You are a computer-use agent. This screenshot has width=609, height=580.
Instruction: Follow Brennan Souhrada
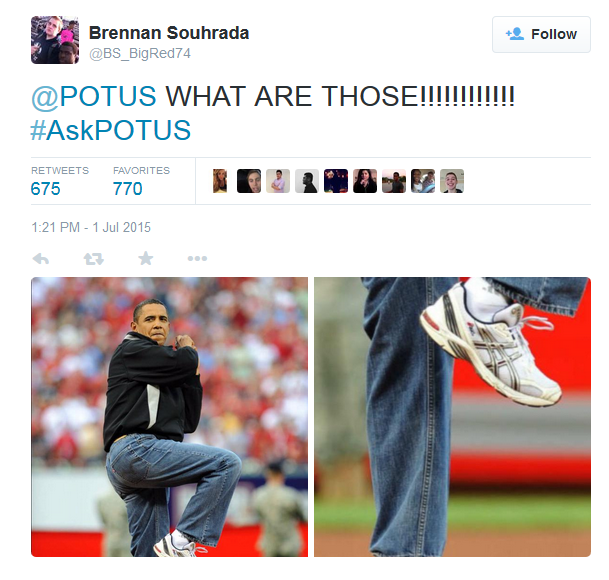[541, 34]
